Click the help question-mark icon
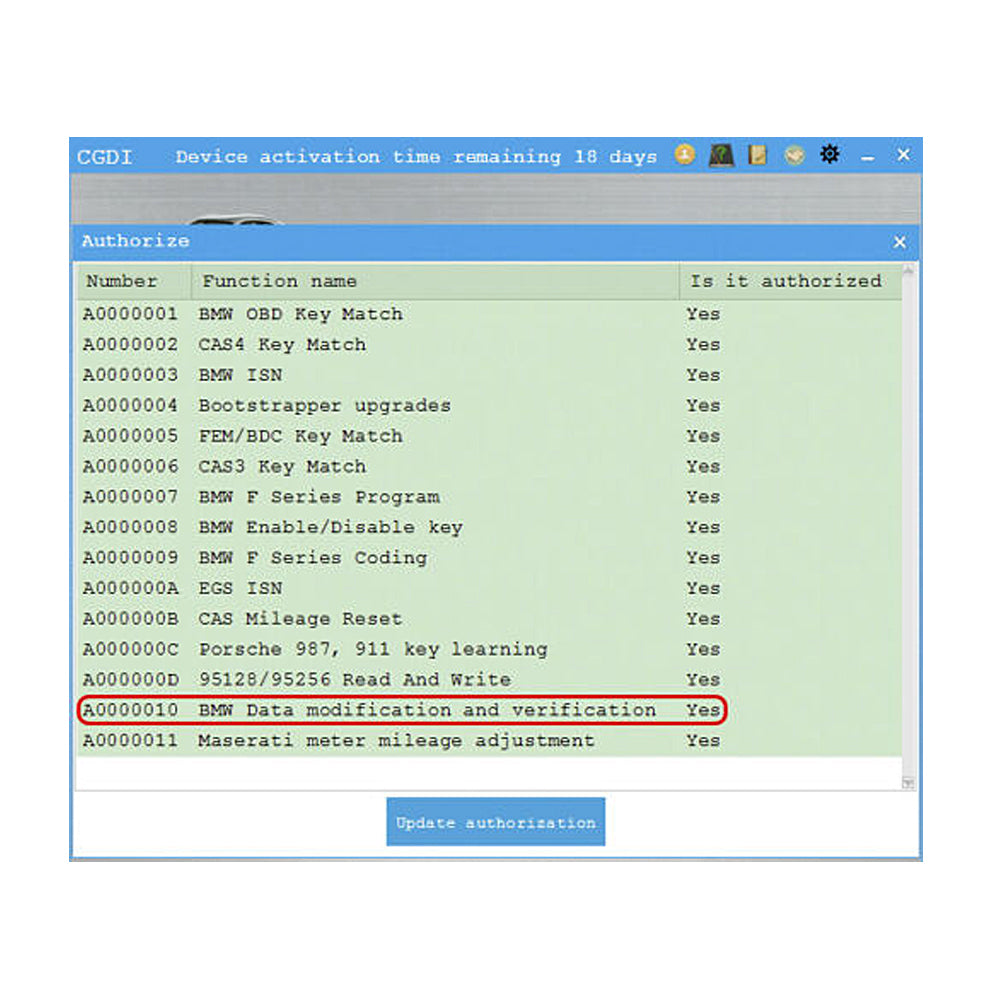1000x1000 pixels. (720, 155)
